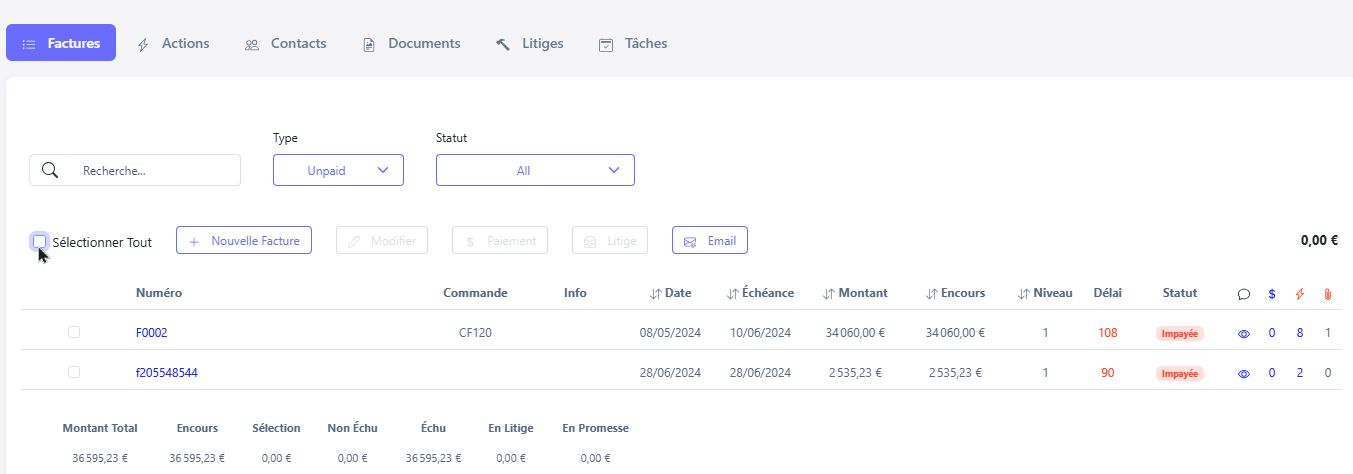
Task: Click the Actions tab lightning icon
Action: [x=143, y=44]
